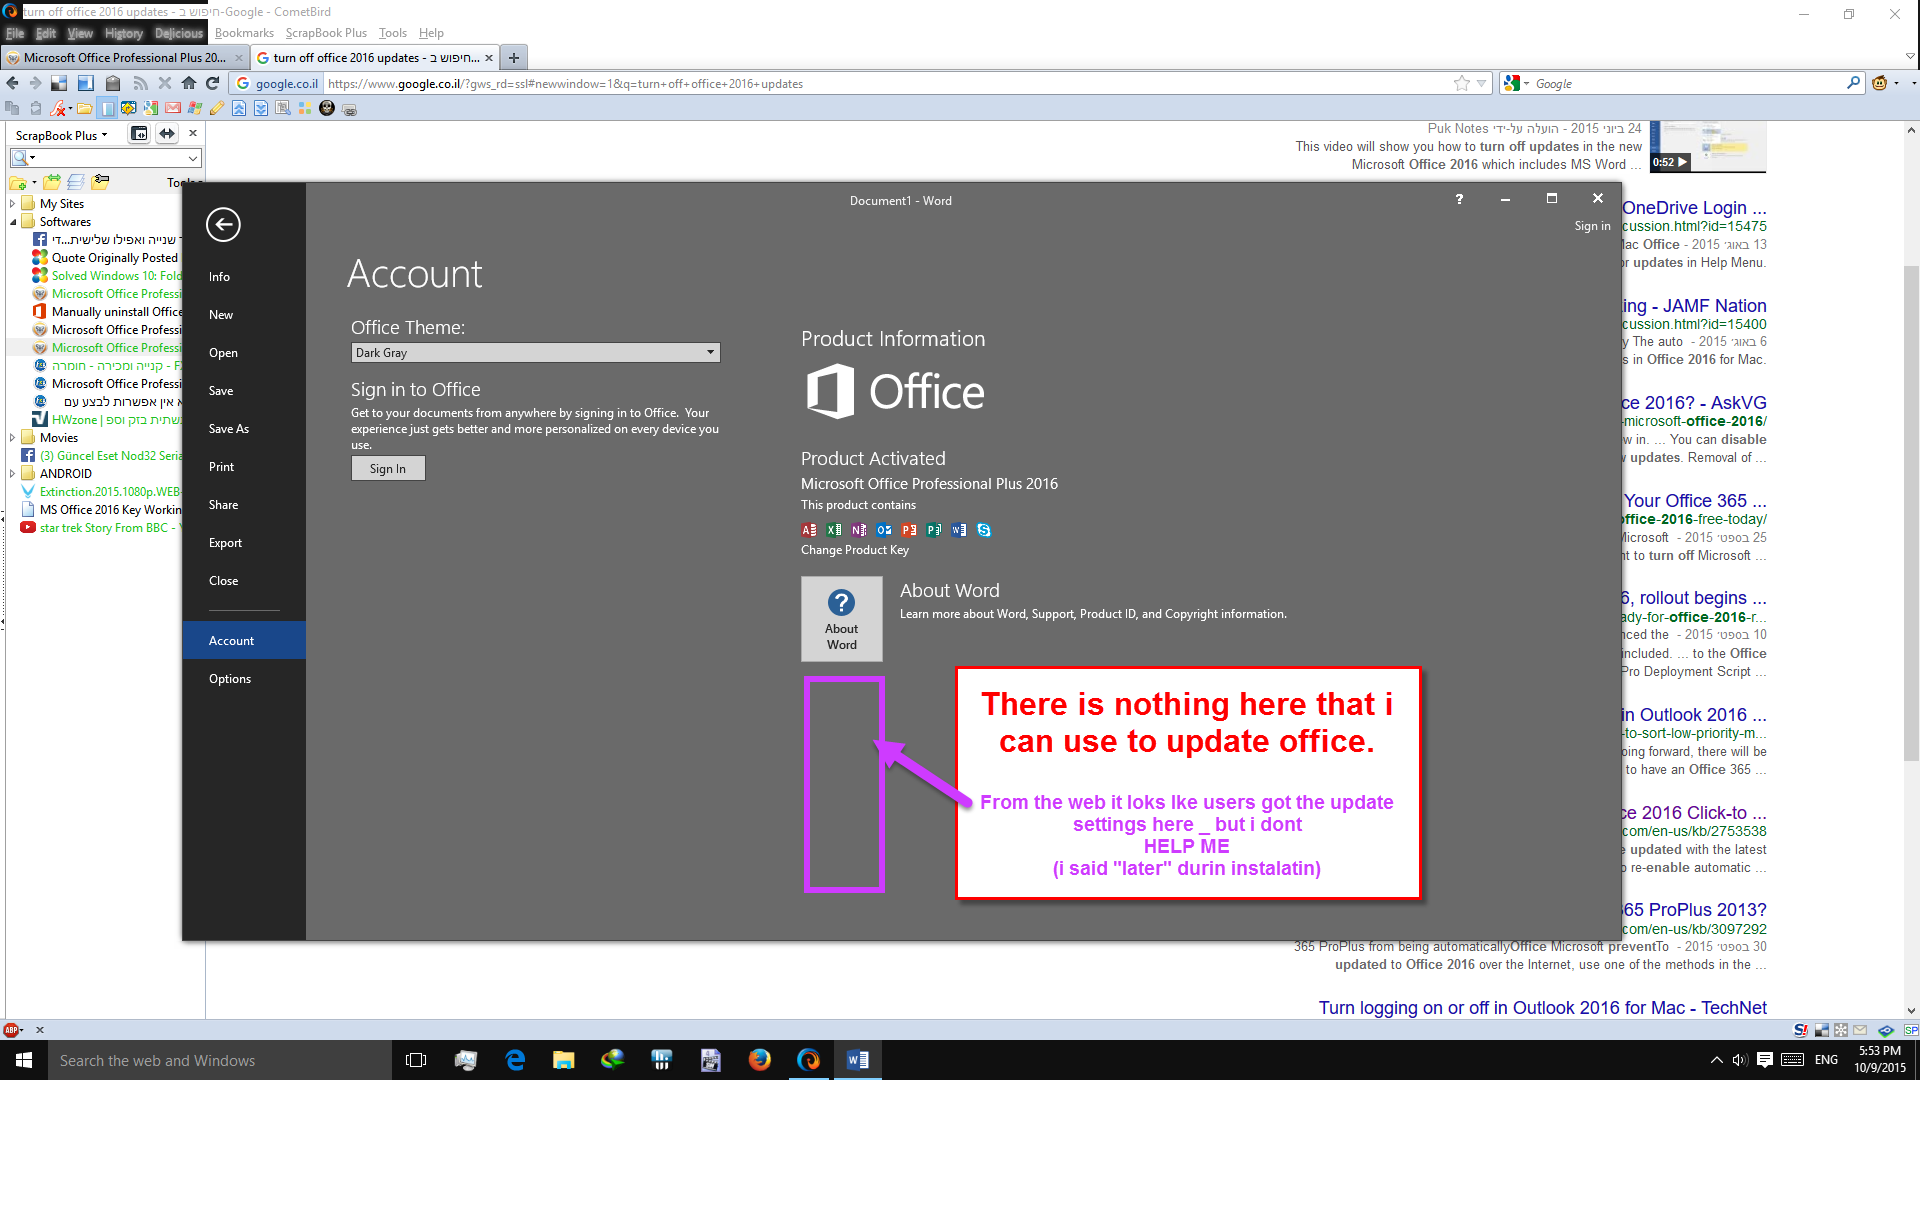1920x1224 pixels.
Task: Click the Change Product Key link
Action: [855, 550]
